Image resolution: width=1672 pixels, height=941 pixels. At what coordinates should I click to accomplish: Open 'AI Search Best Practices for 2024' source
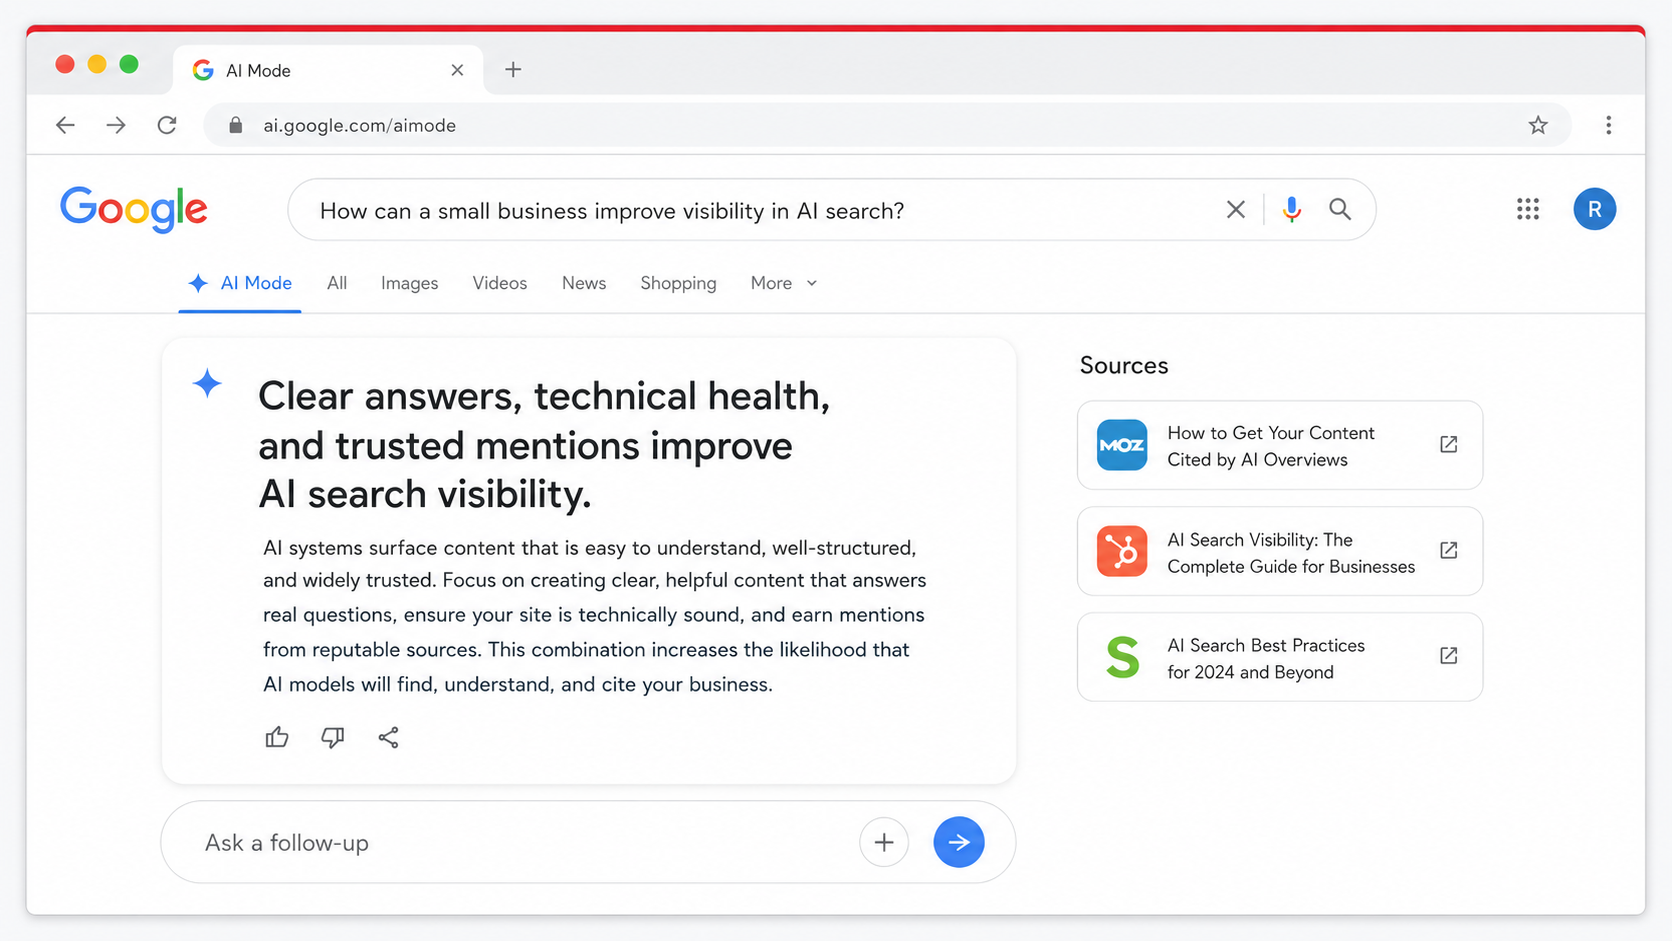(x=1280, y=657)
